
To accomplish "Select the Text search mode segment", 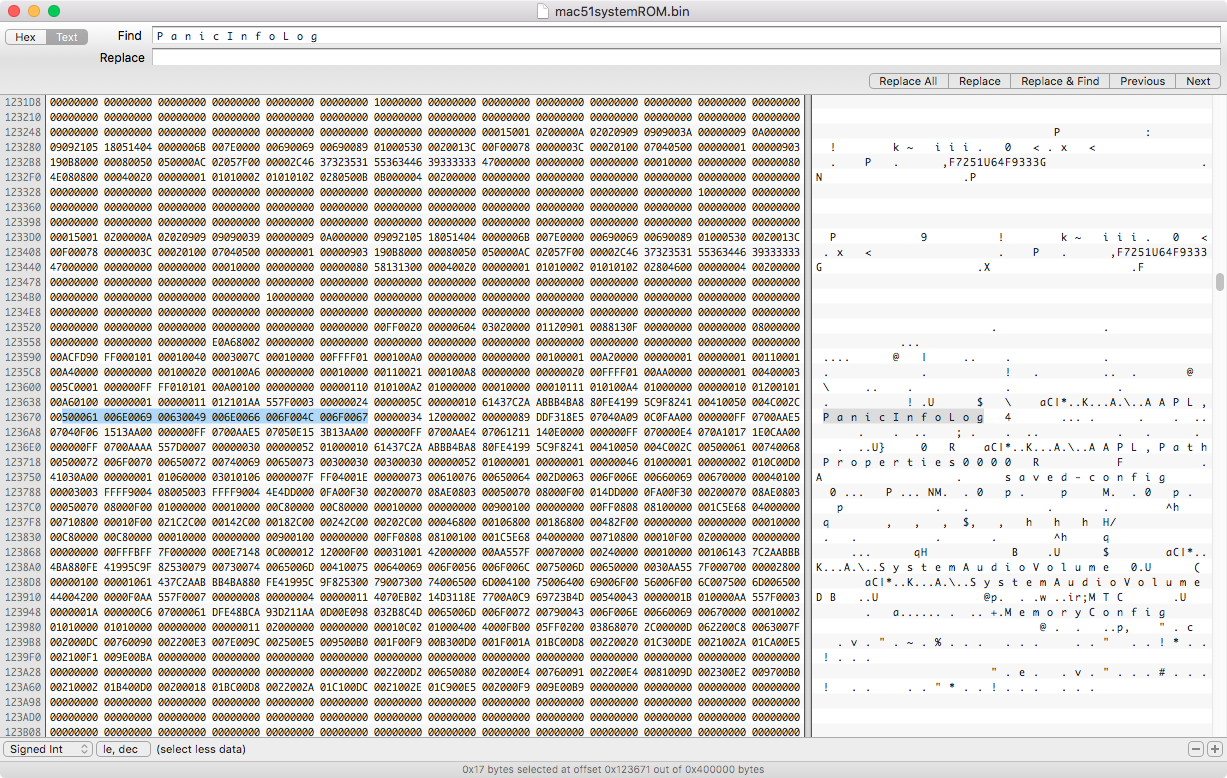I will coord(67,37).
